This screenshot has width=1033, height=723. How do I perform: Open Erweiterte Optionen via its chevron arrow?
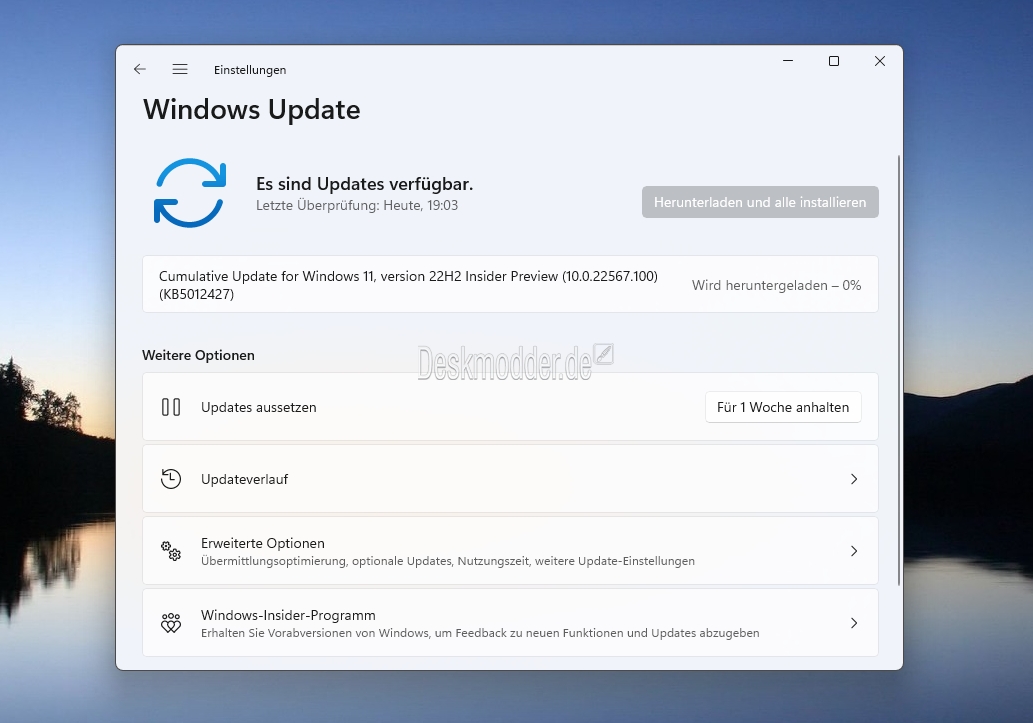[854, 551]
